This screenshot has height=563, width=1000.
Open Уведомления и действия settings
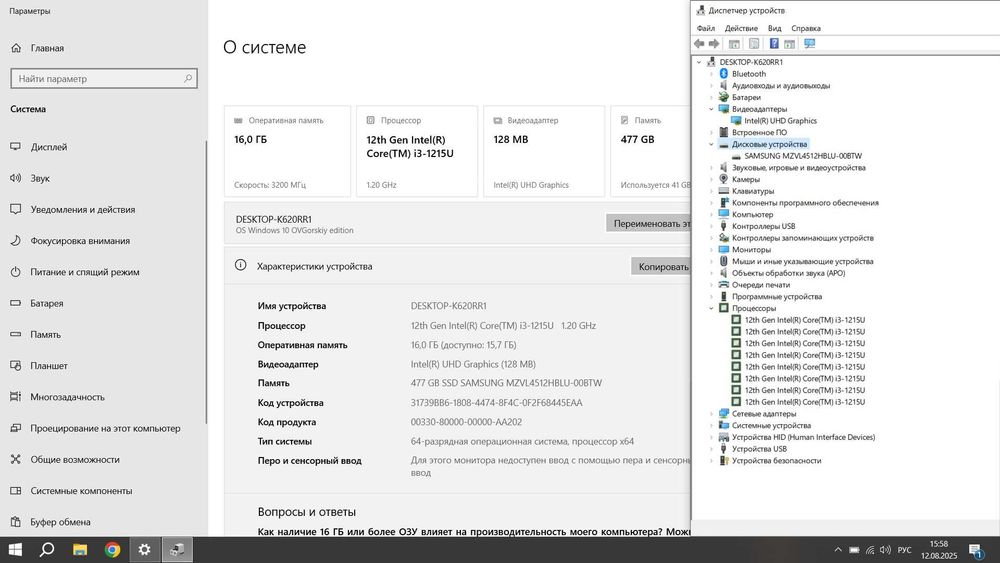pos(83,209)
